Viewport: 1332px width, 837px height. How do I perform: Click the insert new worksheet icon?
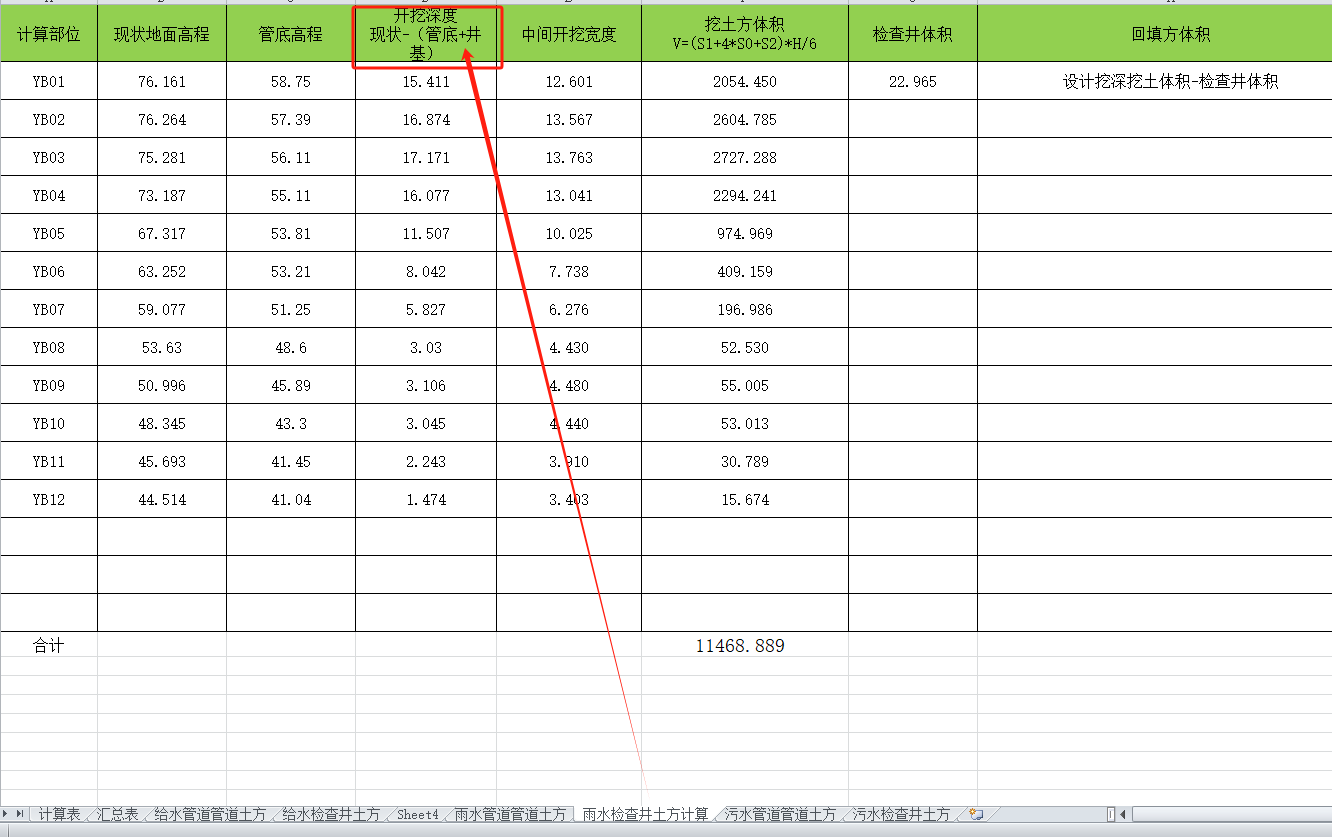tap(976, 814)
